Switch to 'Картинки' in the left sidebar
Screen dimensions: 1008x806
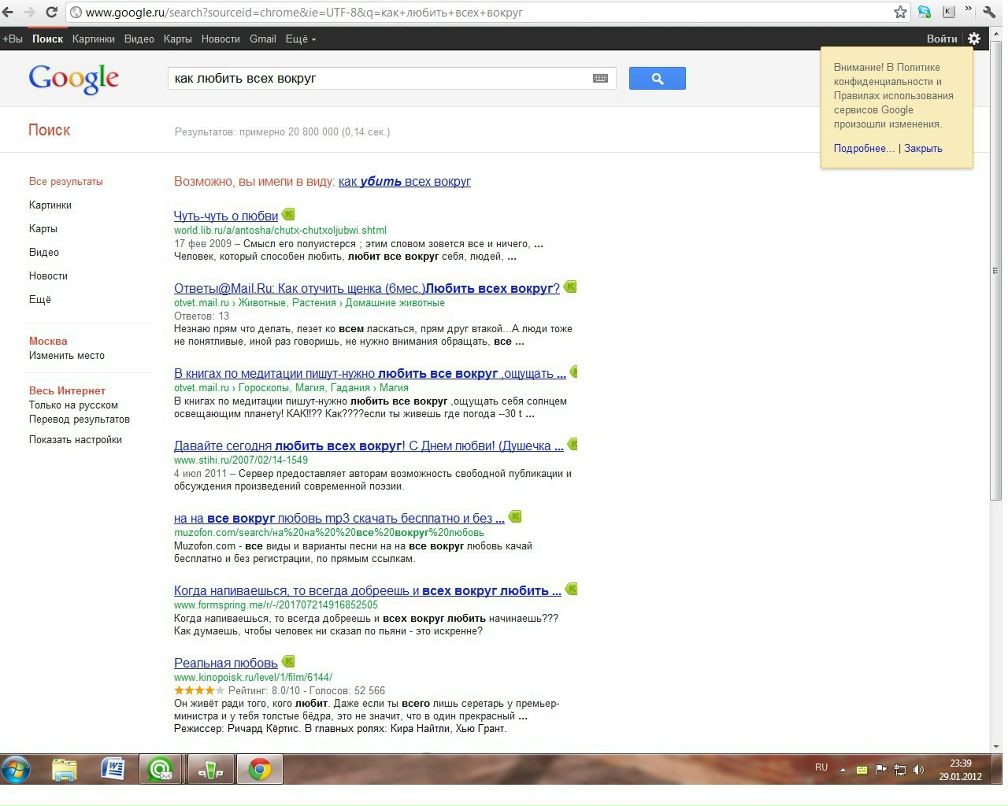tap(50, 205)
